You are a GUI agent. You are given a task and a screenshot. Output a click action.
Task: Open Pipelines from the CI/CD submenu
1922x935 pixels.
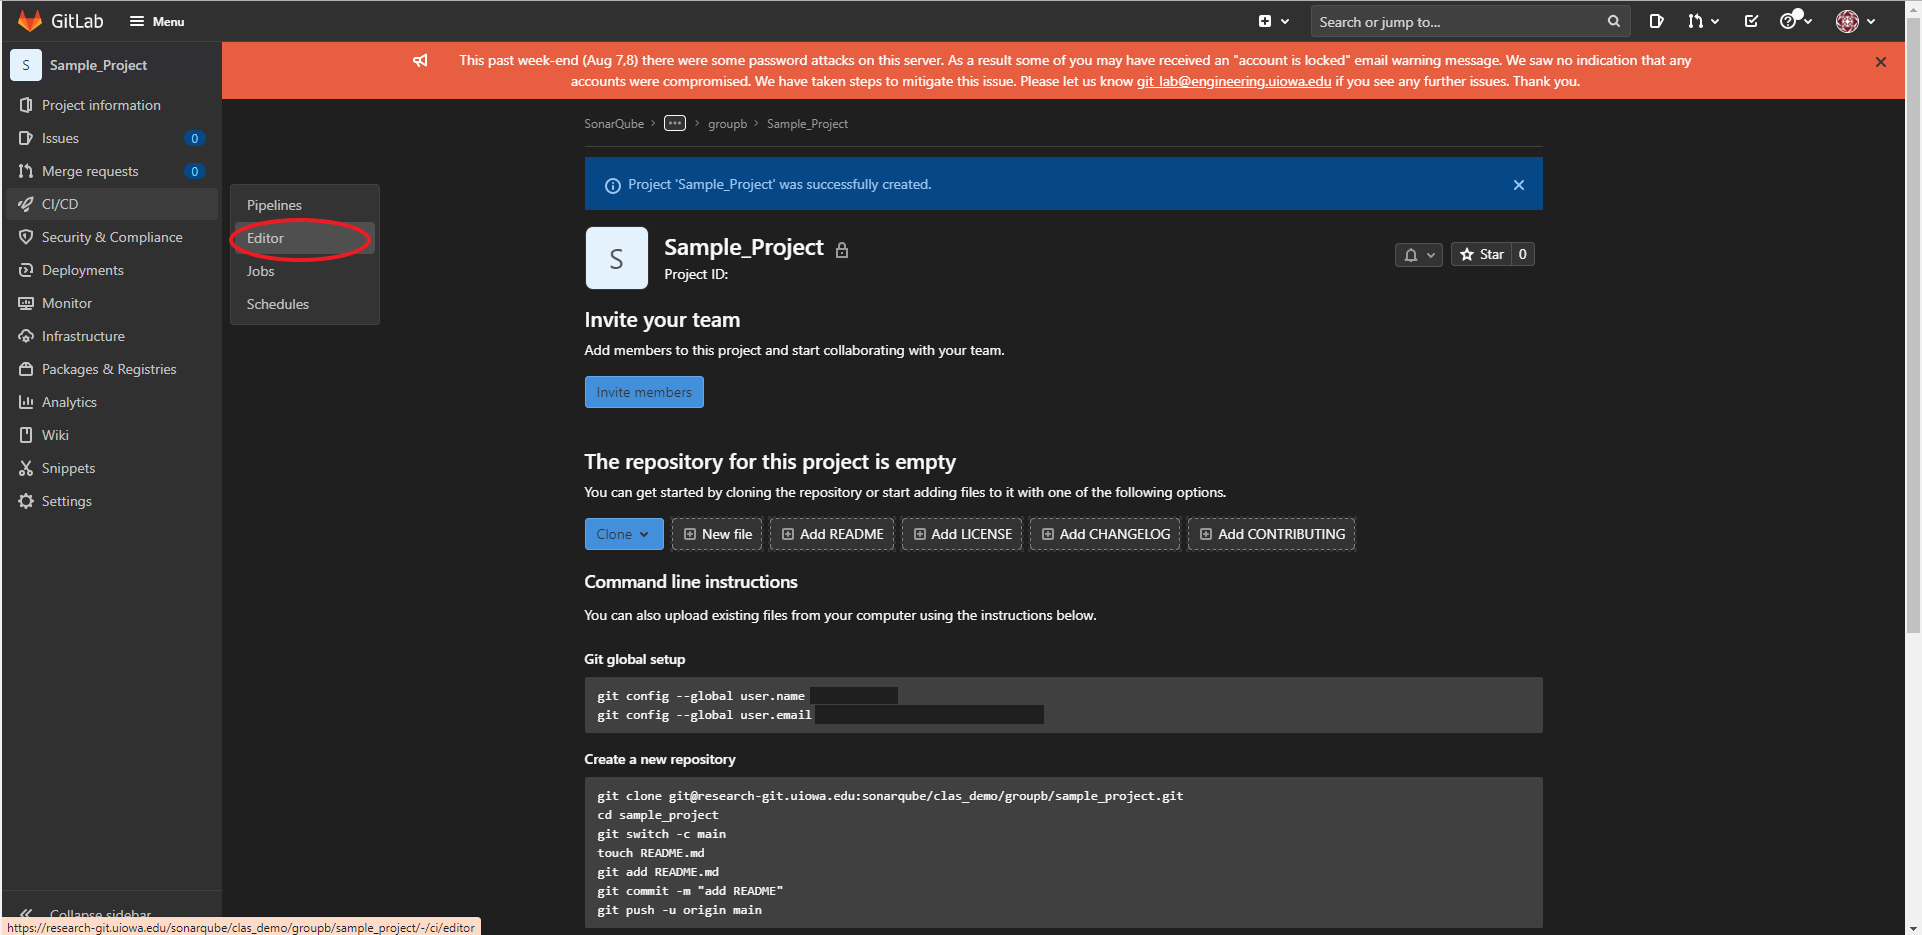(x=274, y=205)
